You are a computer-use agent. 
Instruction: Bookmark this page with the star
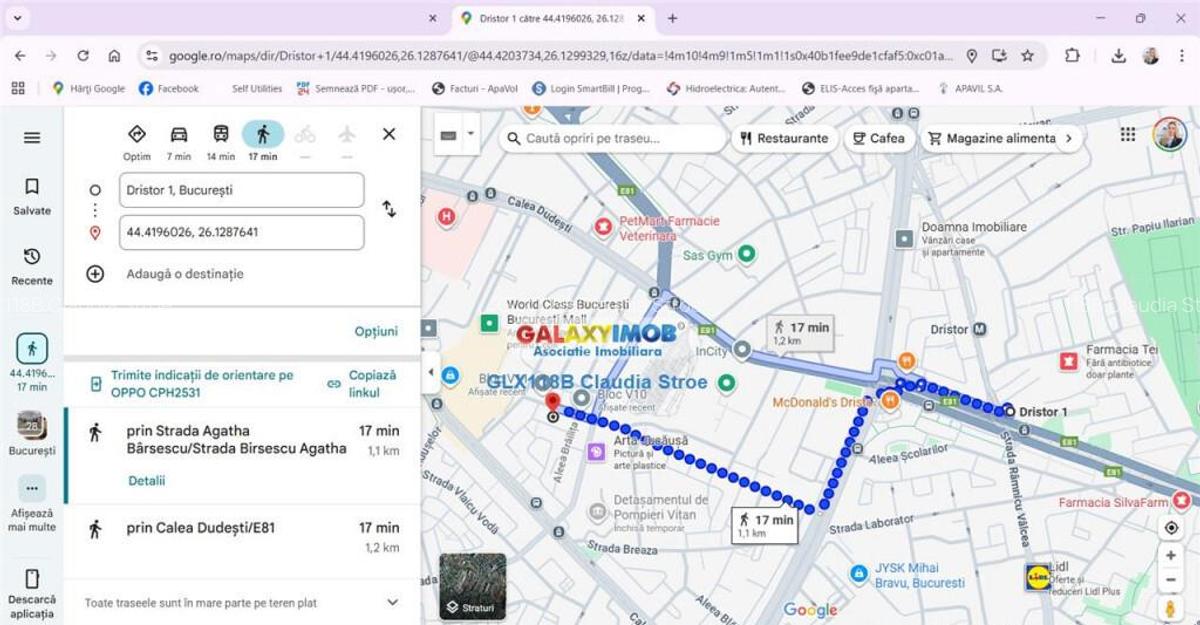1027,56
